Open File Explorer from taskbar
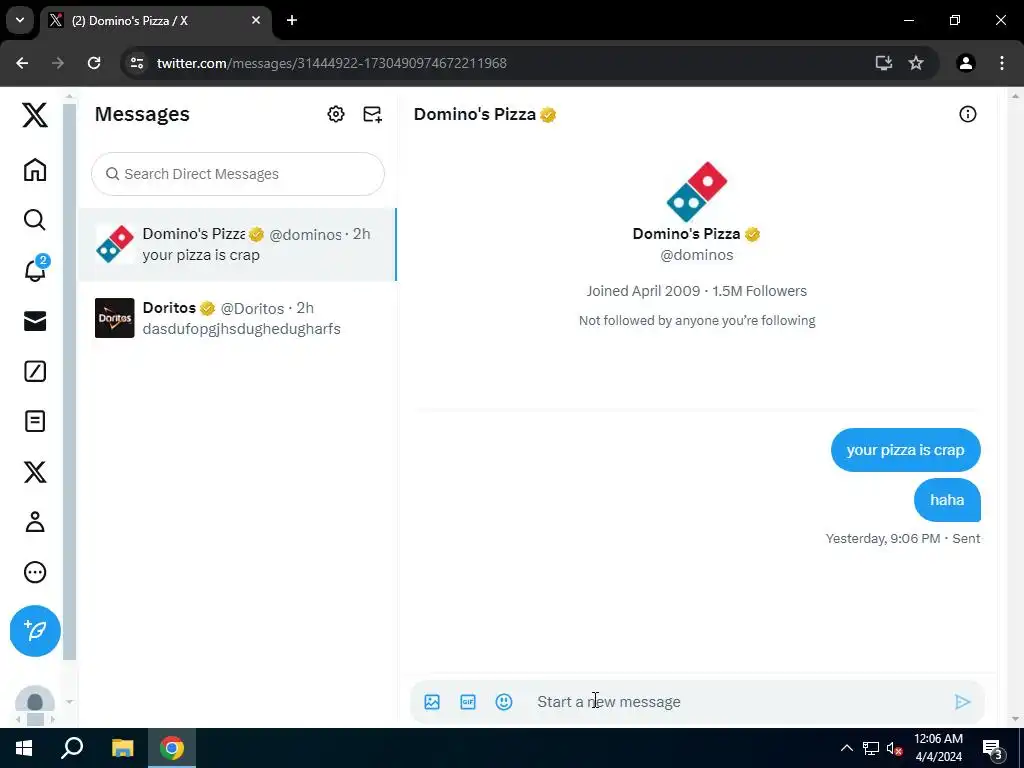This screenshot has height=768, width=1024. click(x=122, y=748)
